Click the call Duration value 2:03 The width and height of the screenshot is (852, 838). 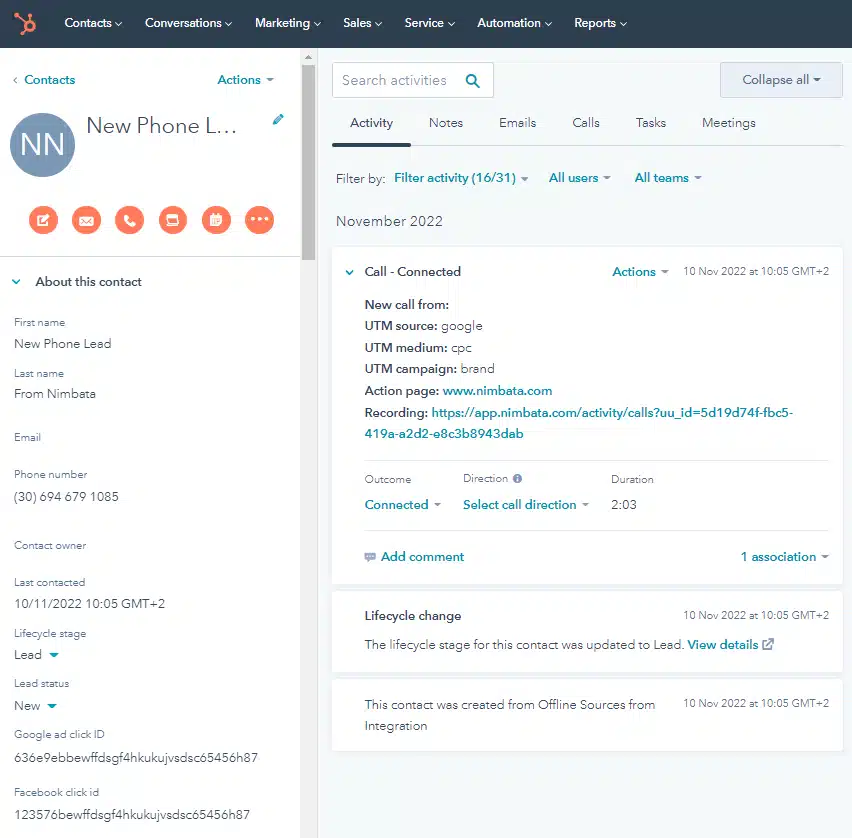click(x=623, y=505)
